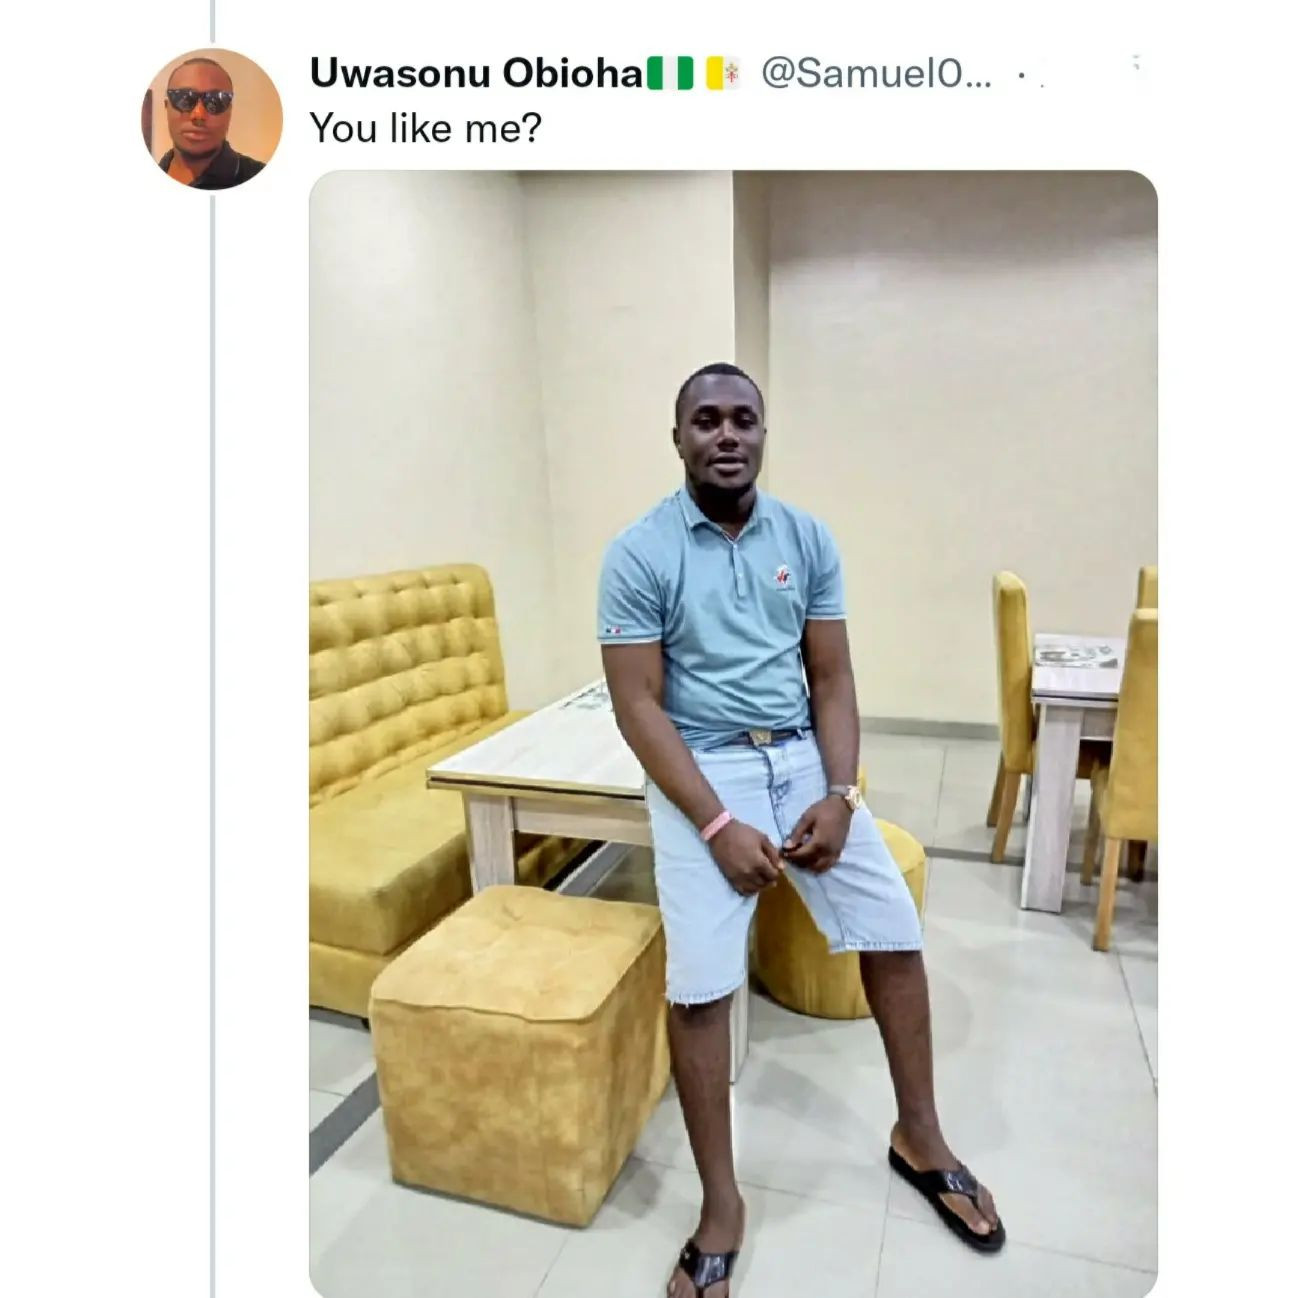The image size is (1298, 1298).
Task: Click the black sandal on the right foot
Action: pyautogui.click(x=946, y=1195)
